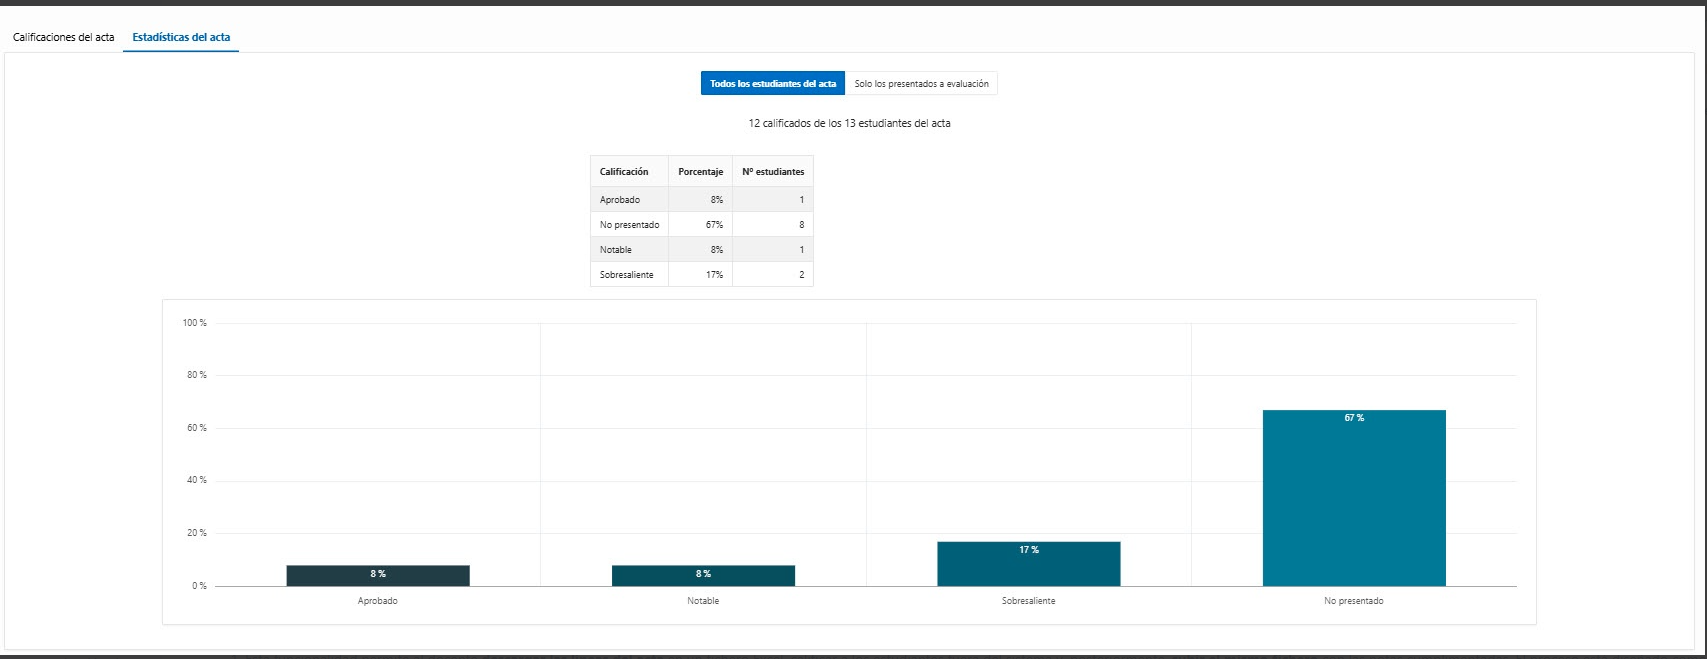Screen dimensions: 1707x659
Task: Click the Sobresaliente 17 % bar
Action: [1029, 564]
